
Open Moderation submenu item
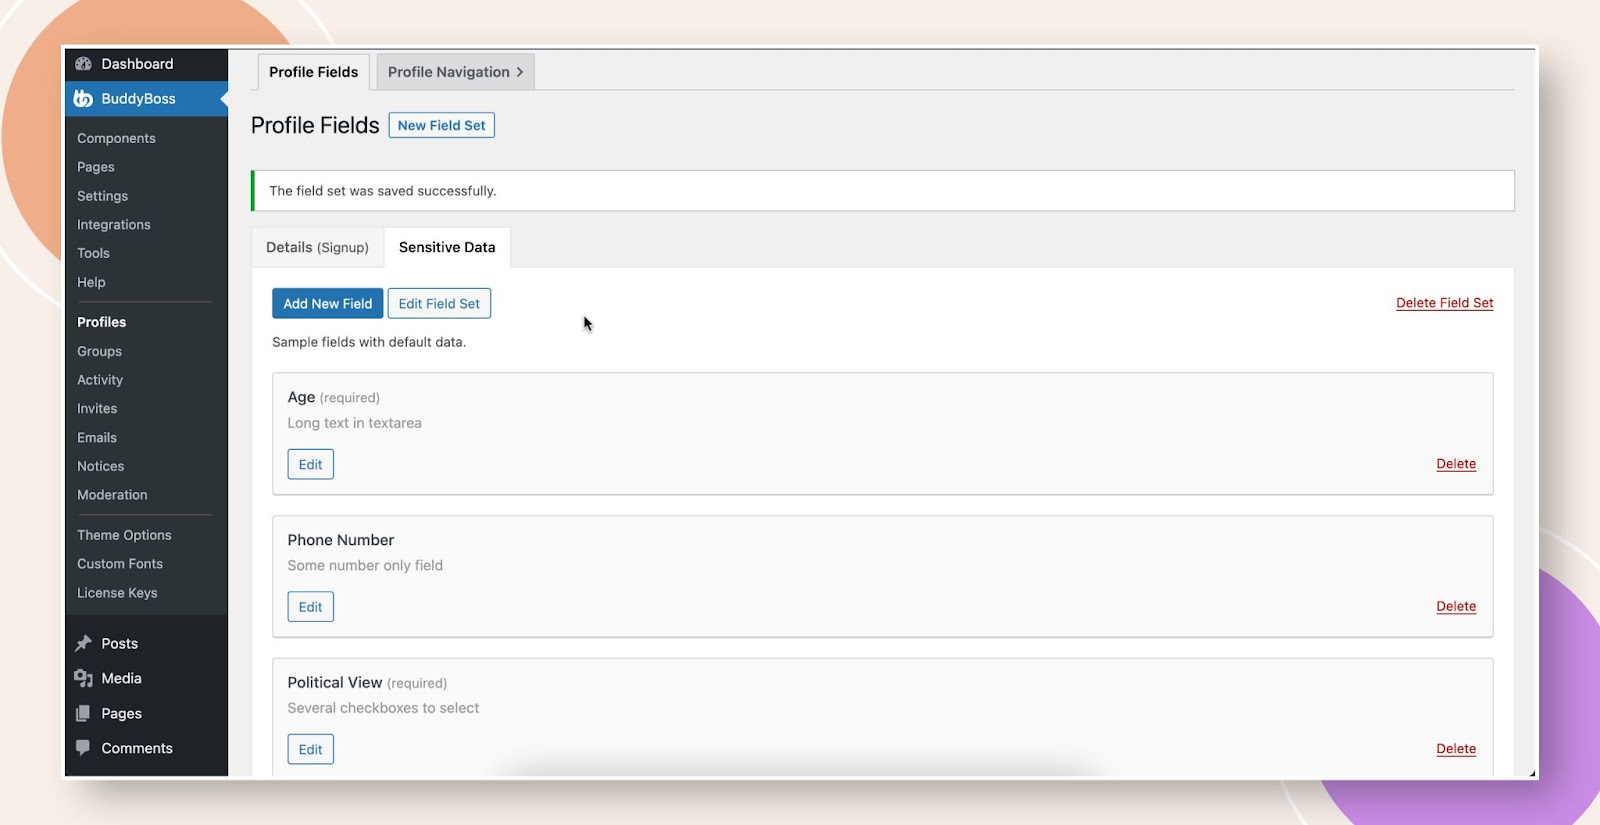point(112,495)
